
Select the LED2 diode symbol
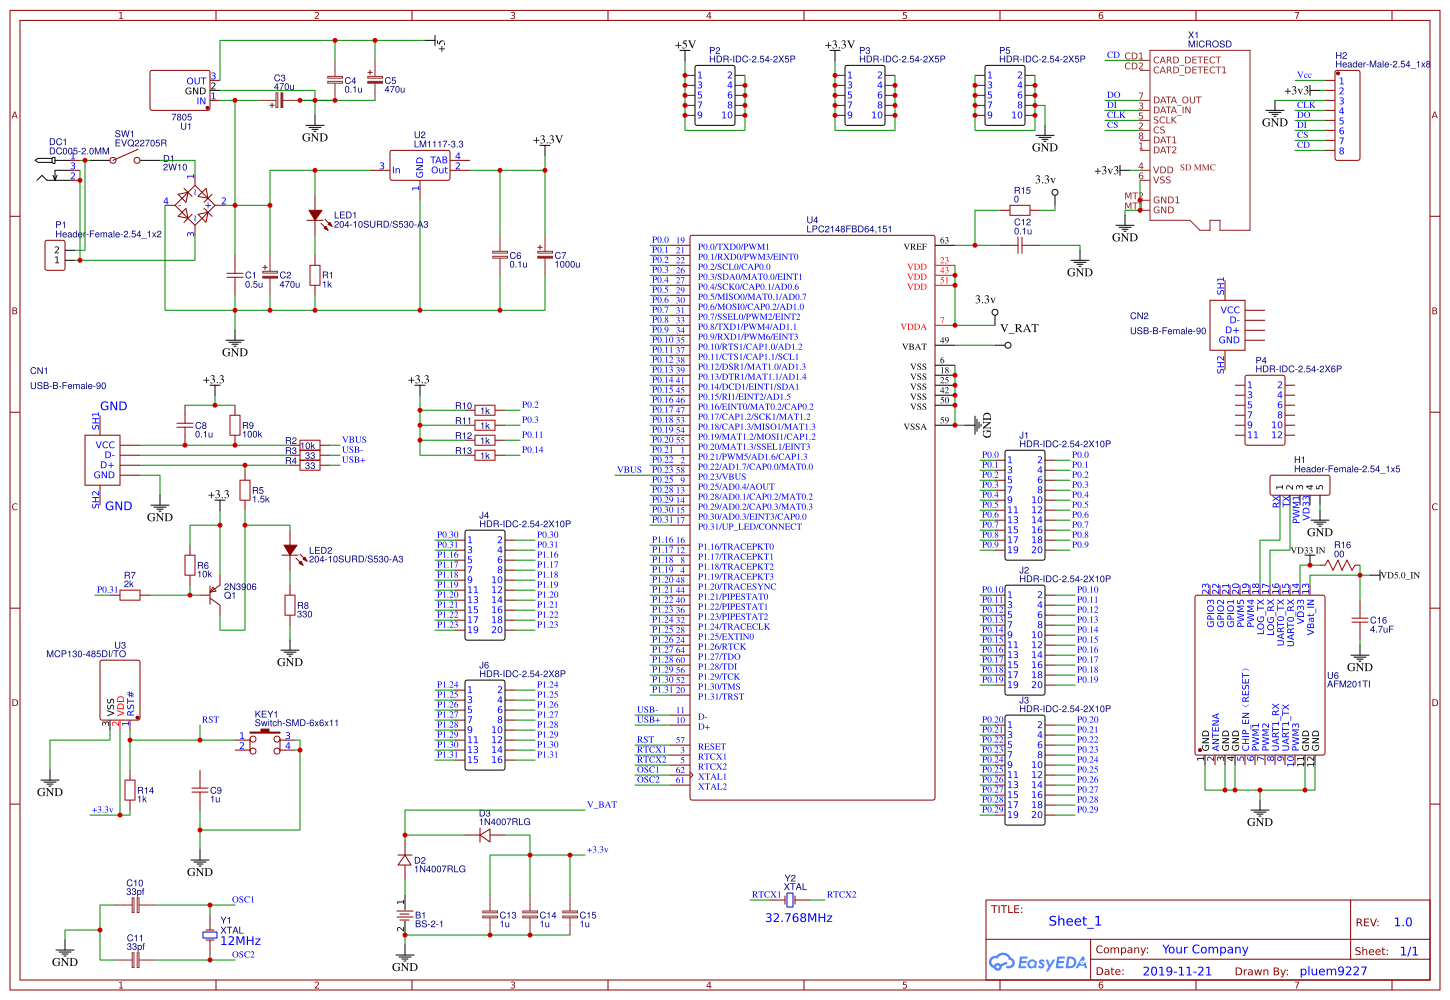click(x=290, y=551)
